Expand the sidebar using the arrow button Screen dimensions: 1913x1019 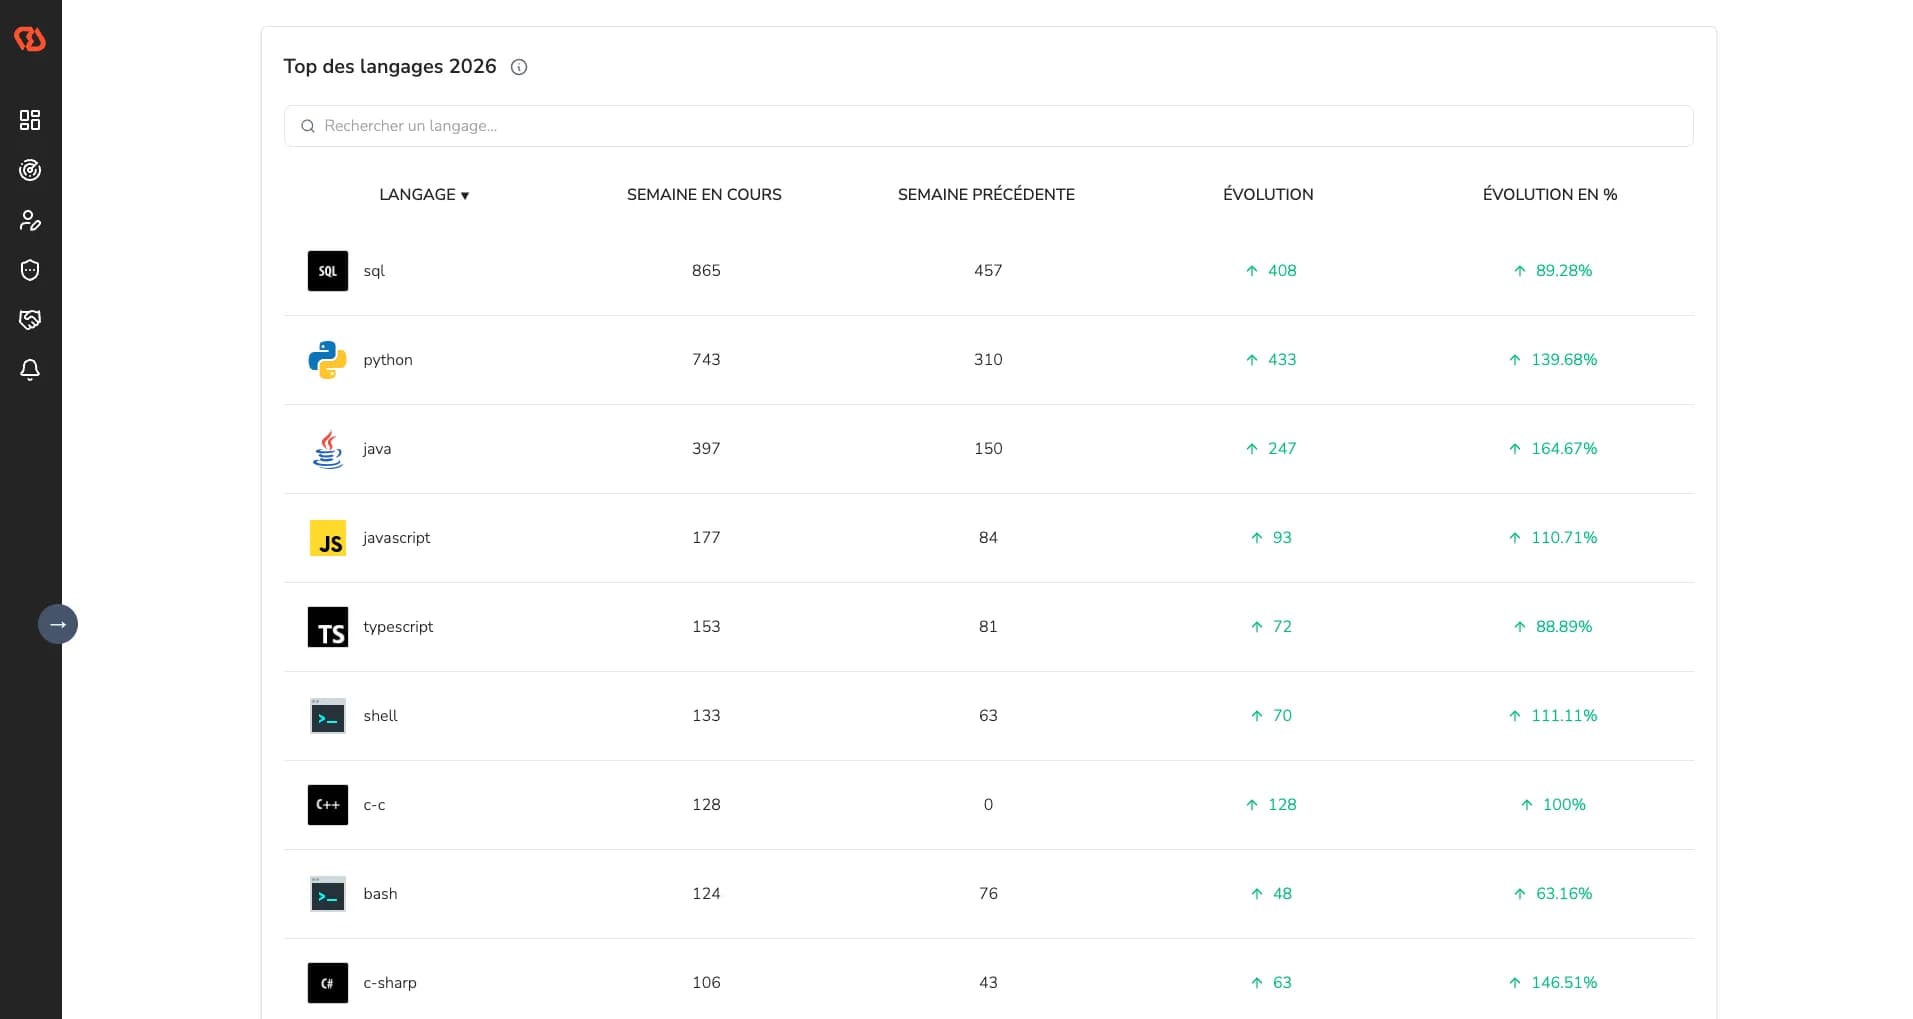point(58,623)
